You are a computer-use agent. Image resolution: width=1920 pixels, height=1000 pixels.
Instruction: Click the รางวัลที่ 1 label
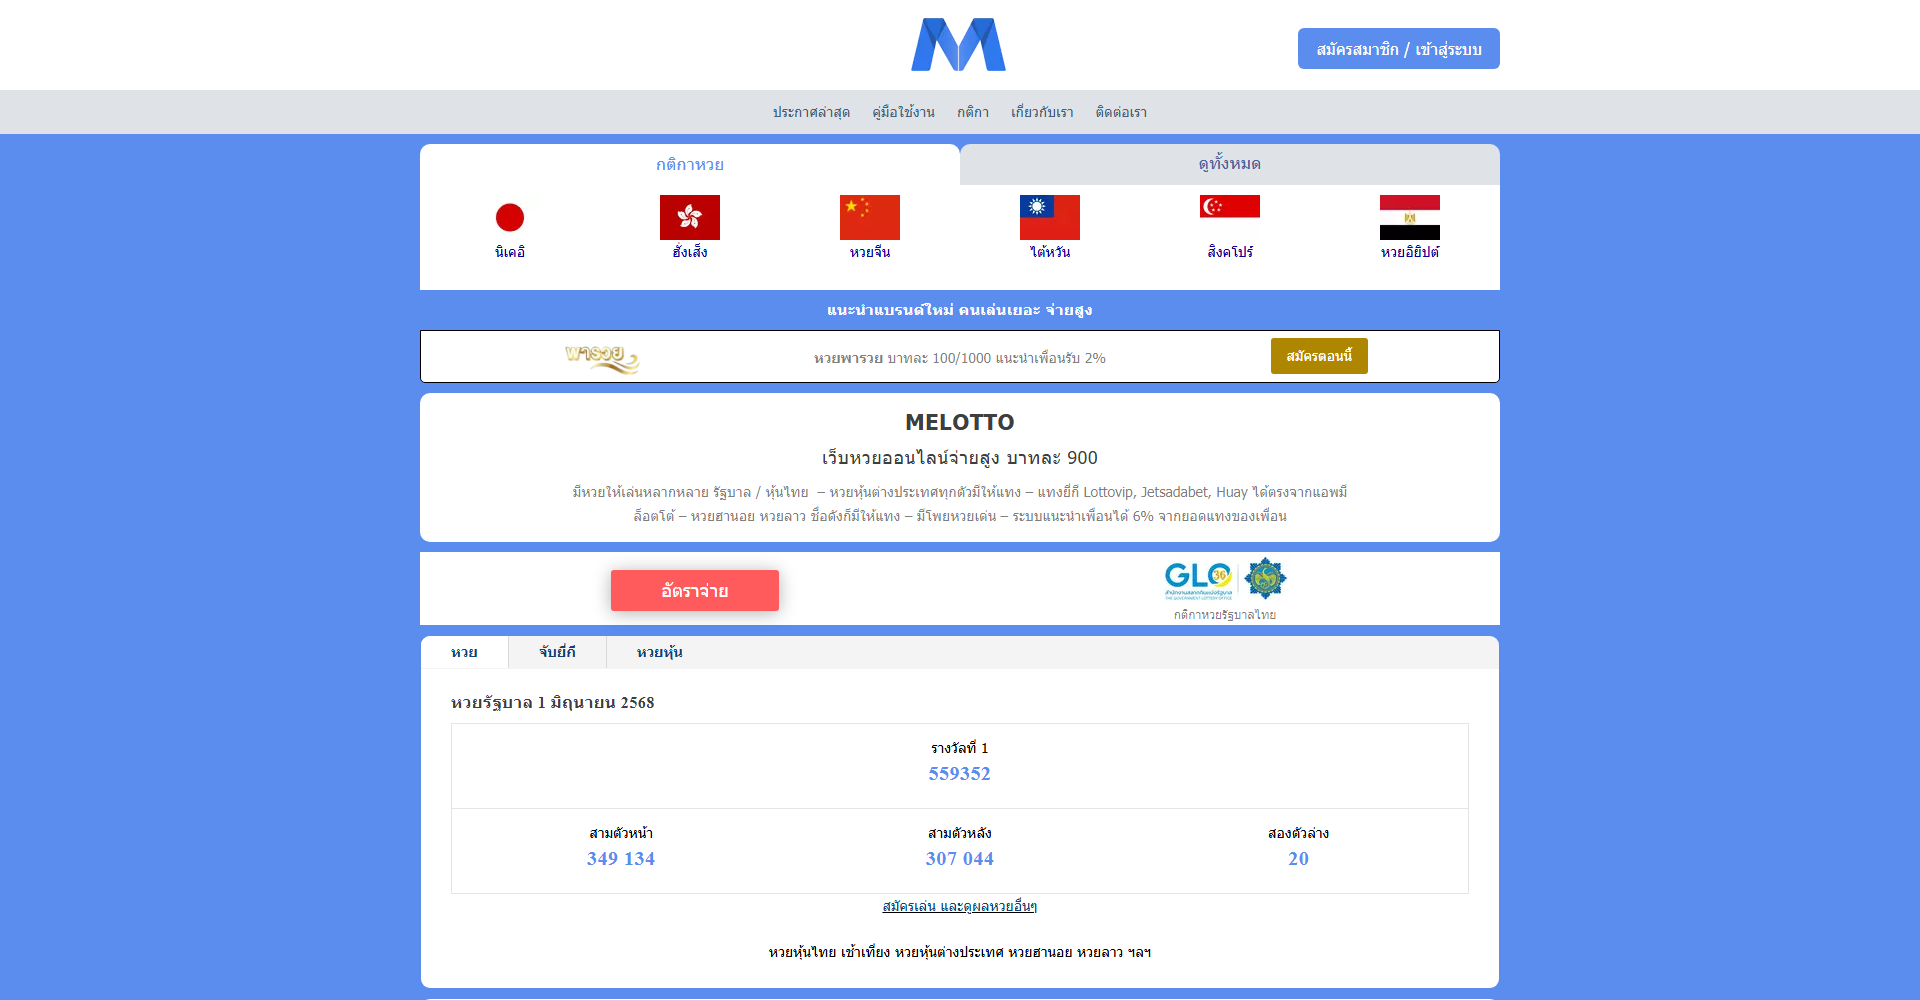(960, 748)
